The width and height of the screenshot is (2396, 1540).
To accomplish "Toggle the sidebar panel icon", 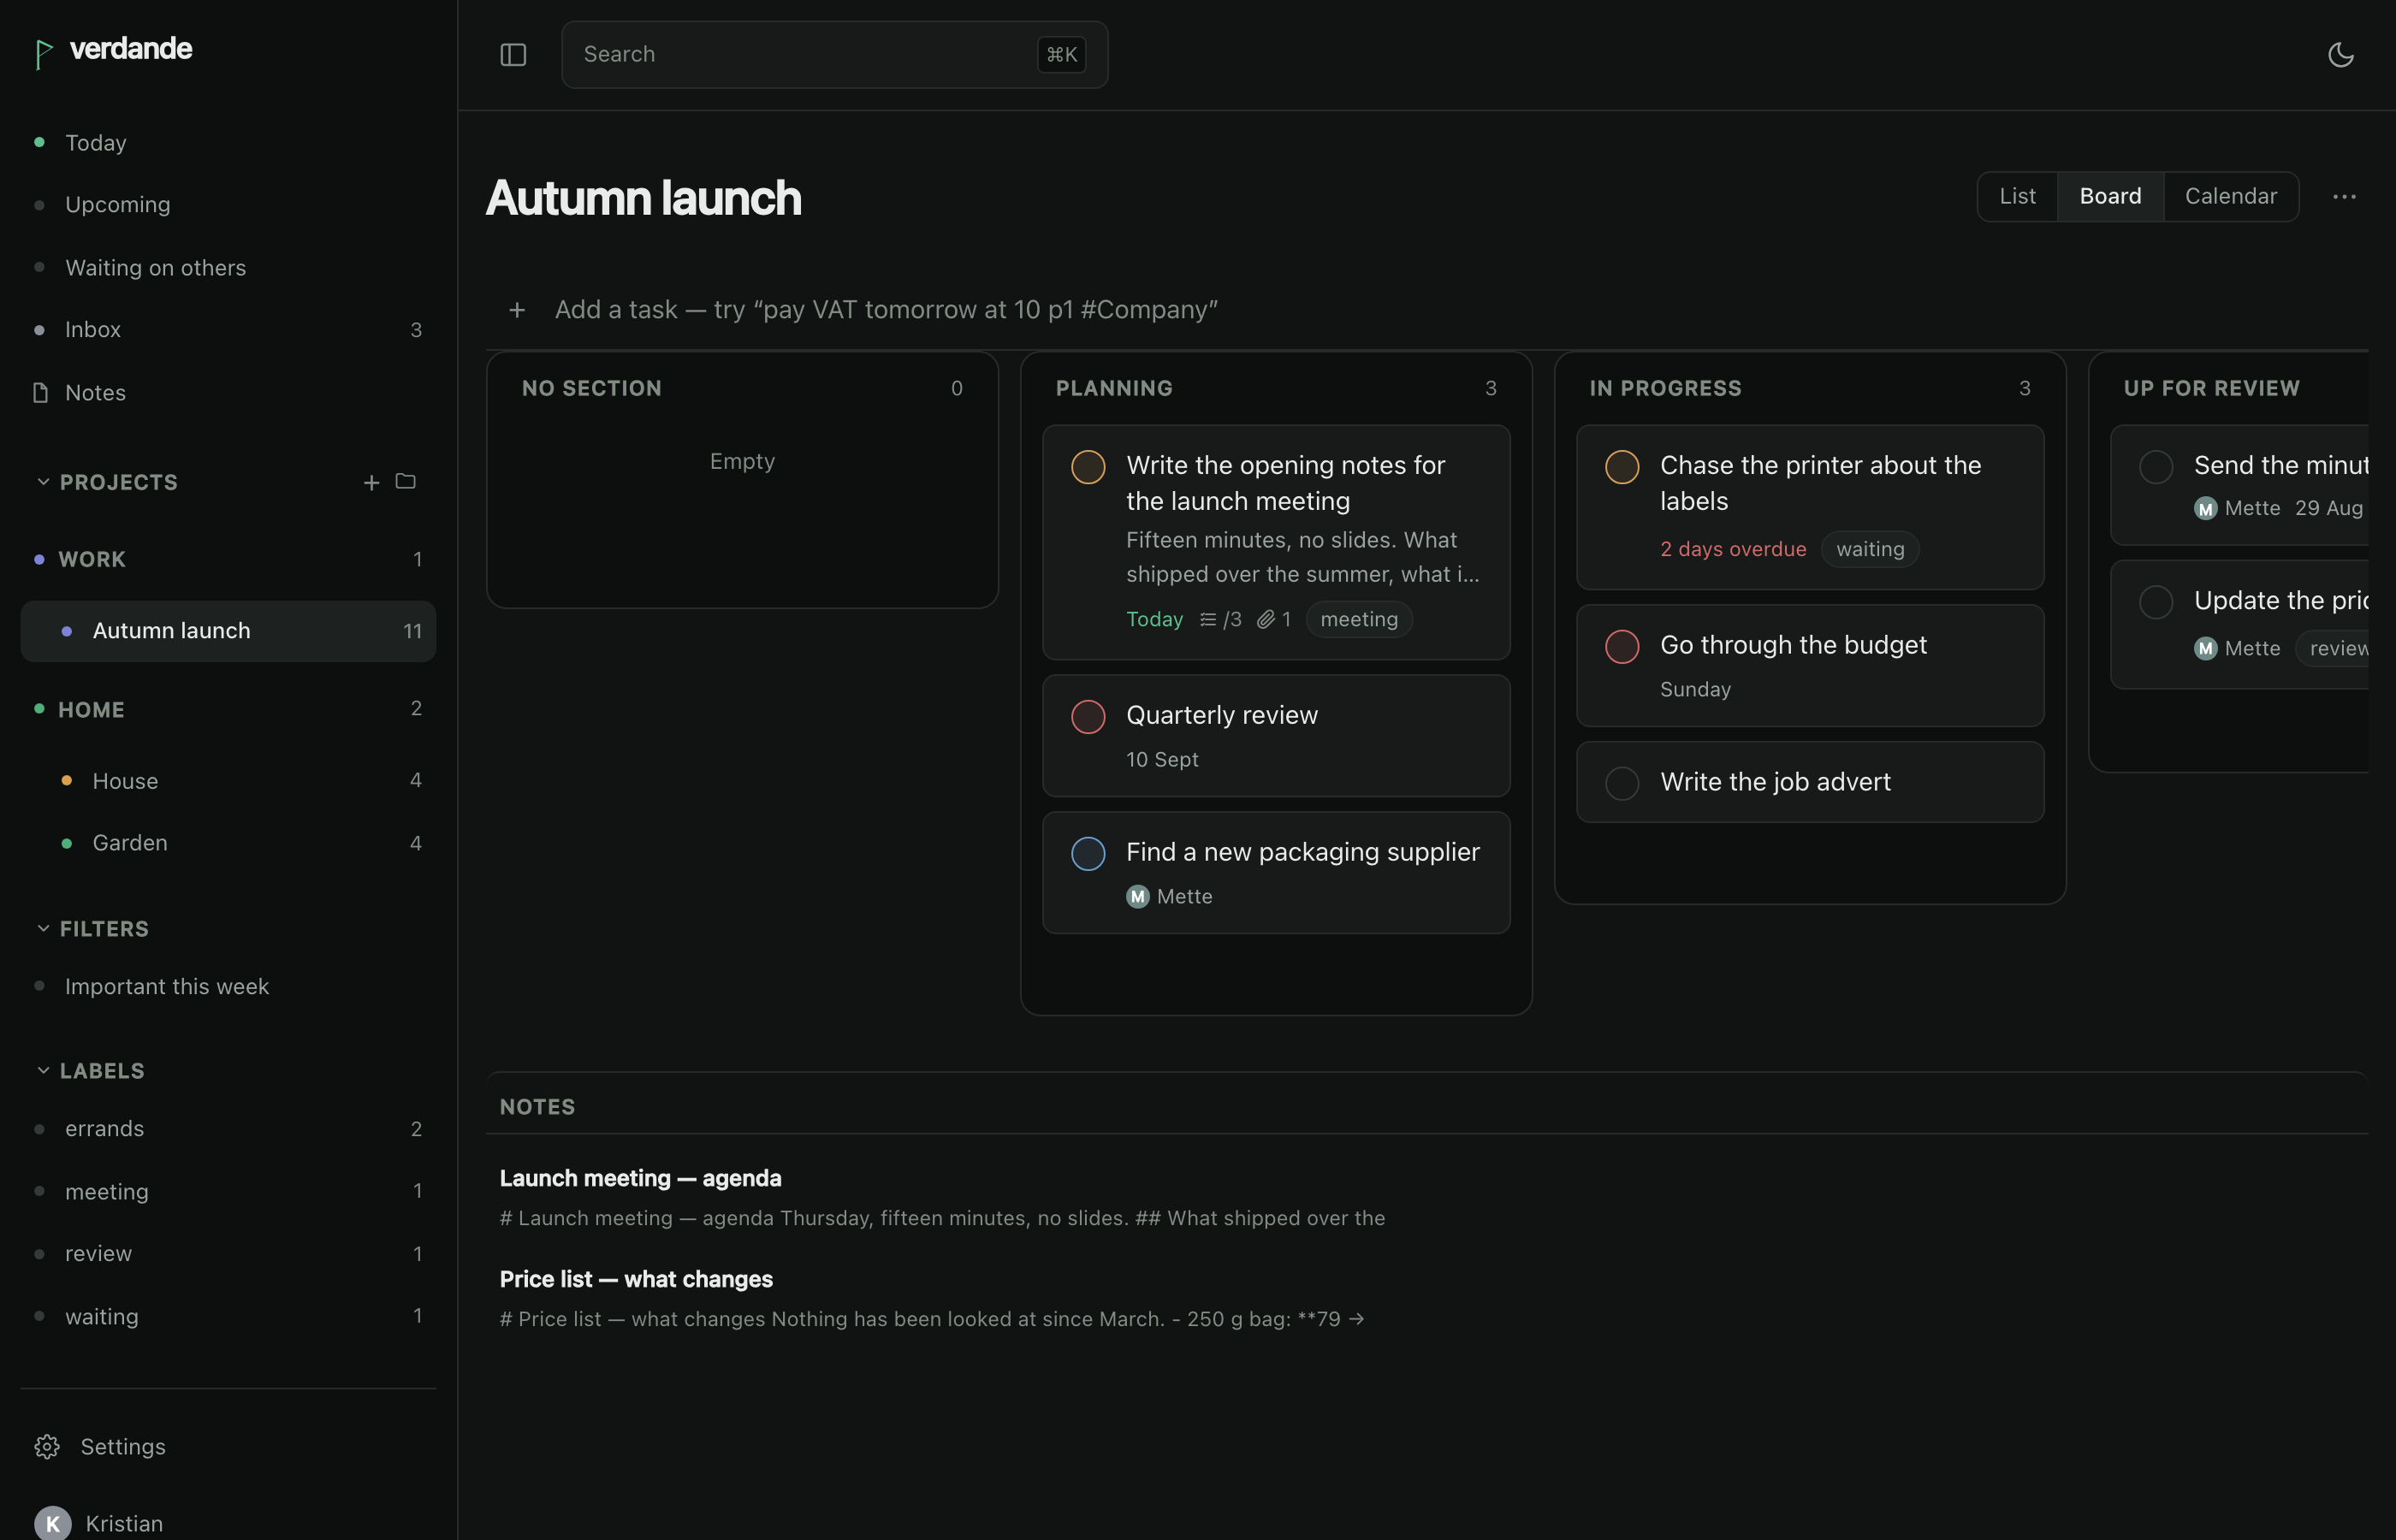I will 513,55.
